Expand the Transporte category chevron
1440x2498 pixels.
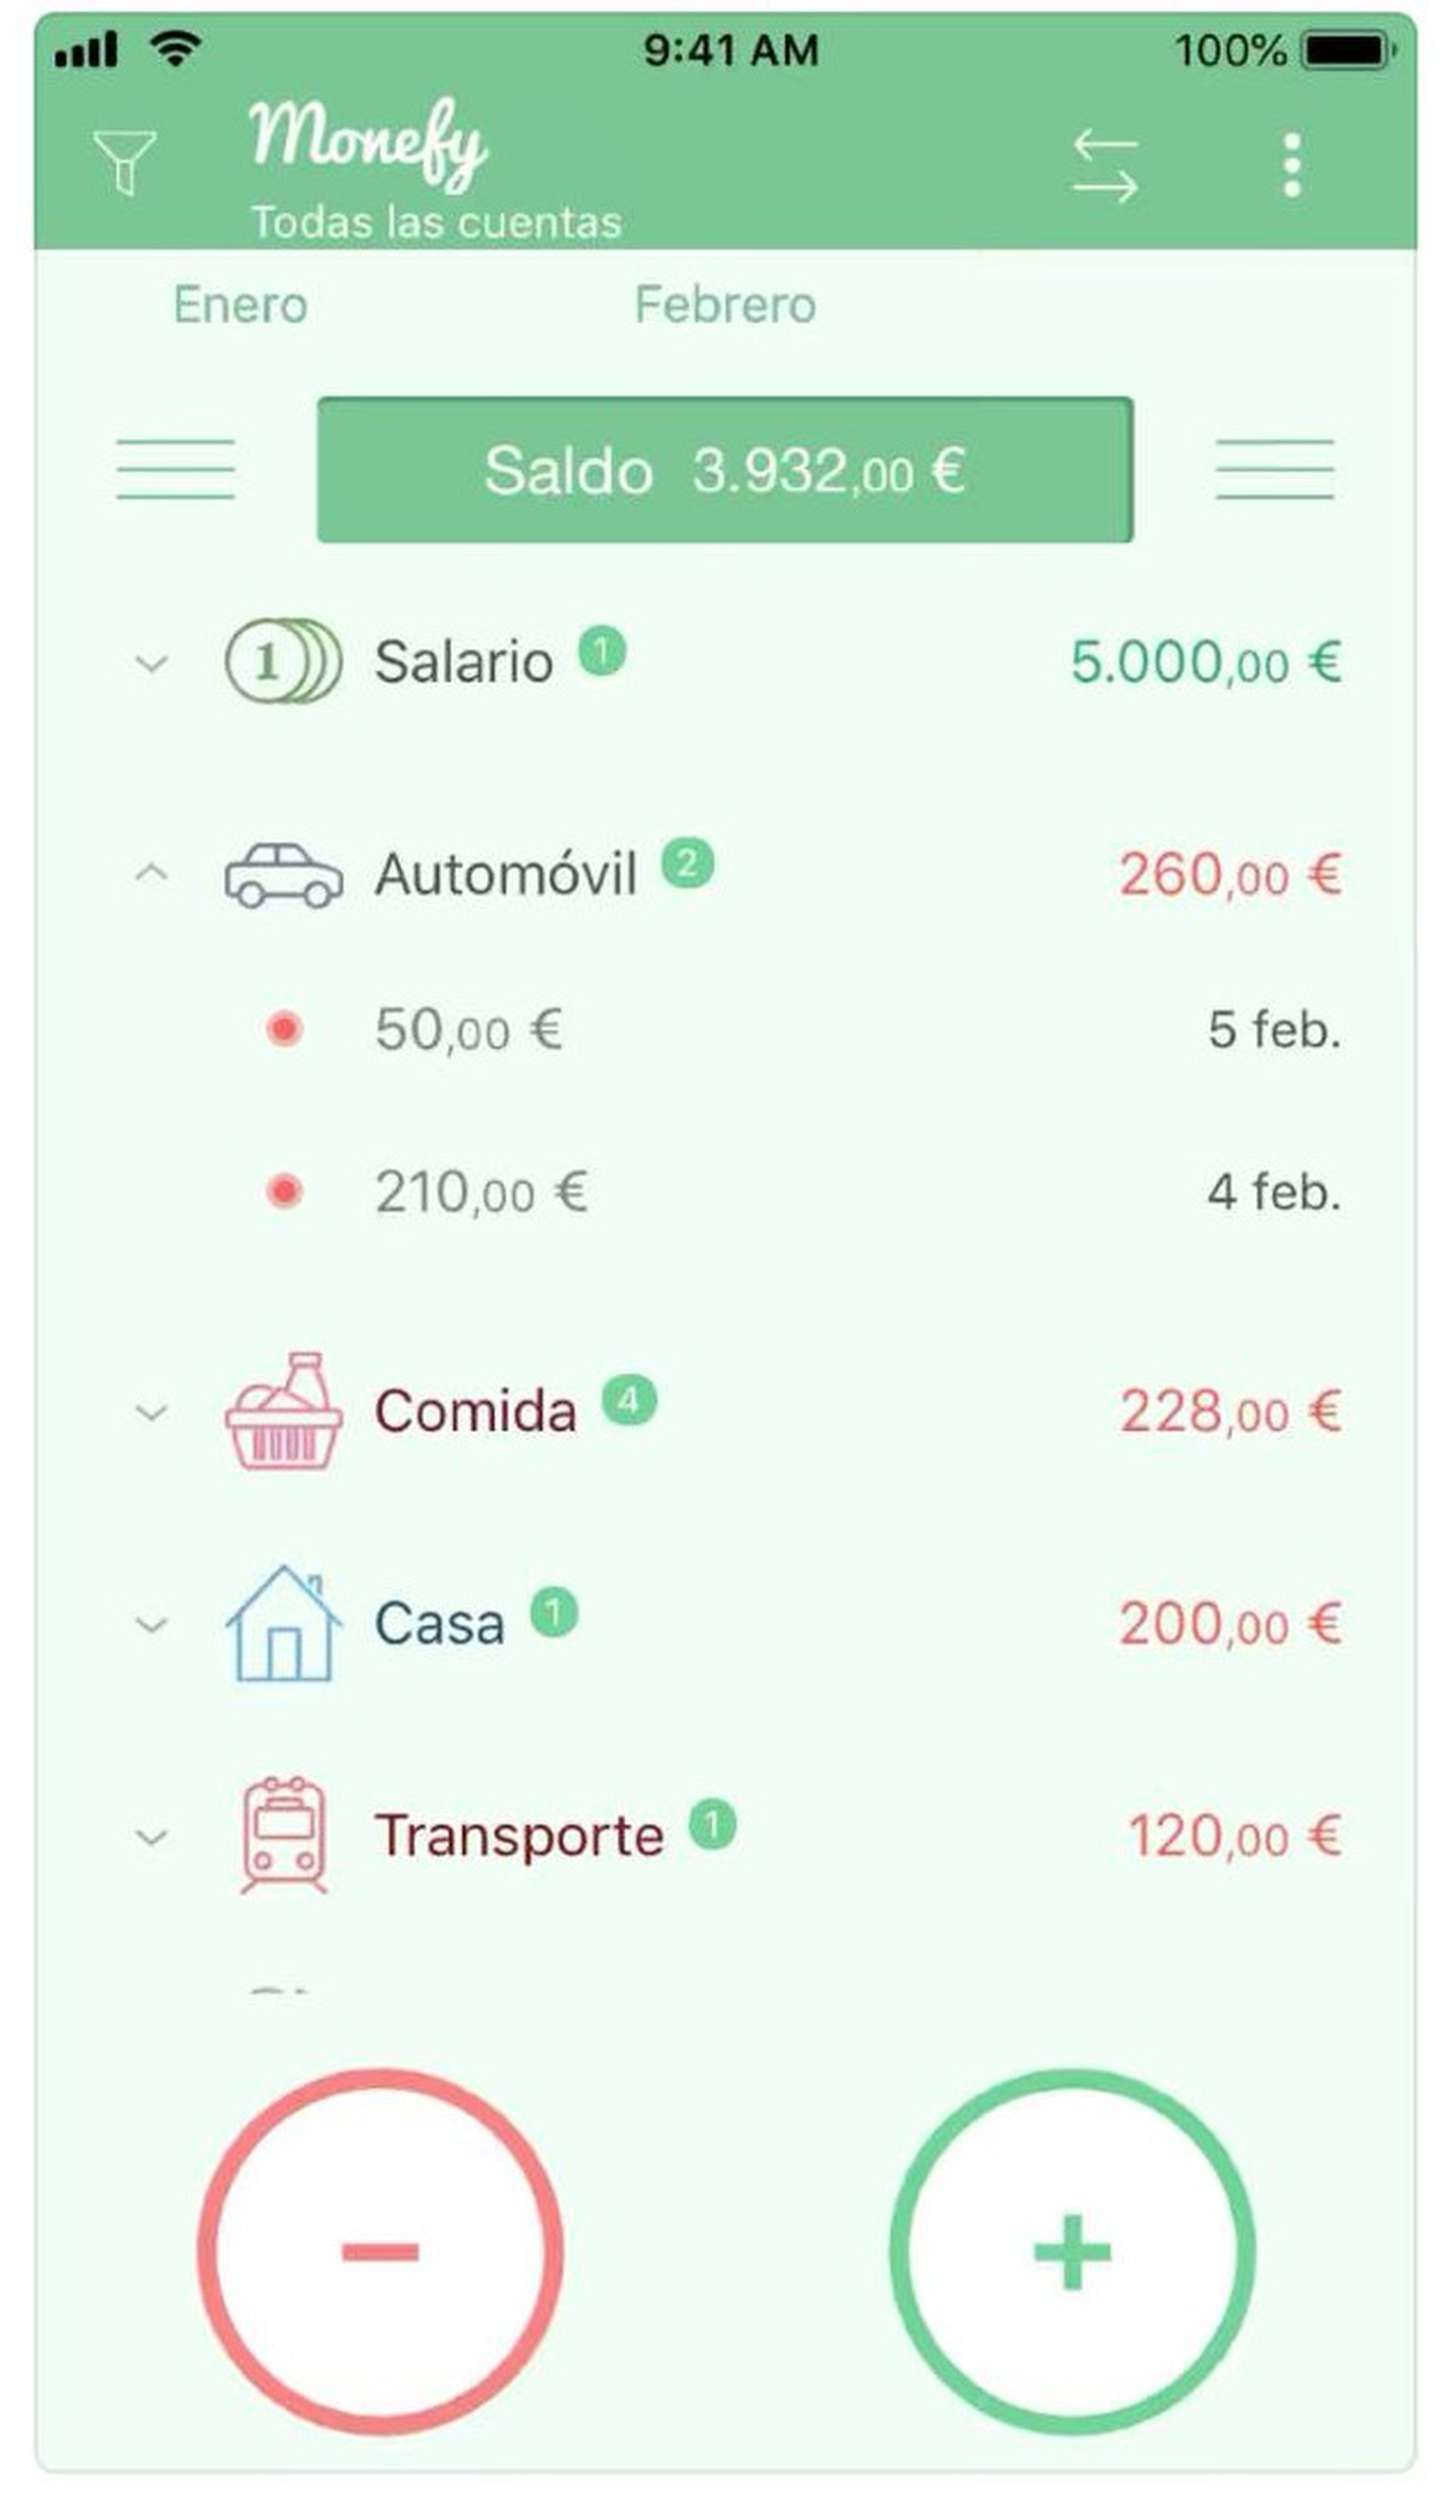151,1837
